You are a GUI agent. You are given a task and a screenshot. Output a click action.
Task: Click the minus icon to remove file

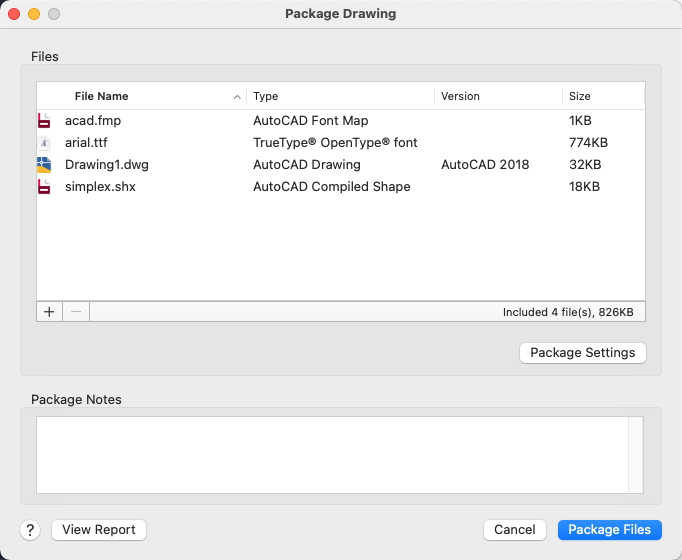point(76,312)
